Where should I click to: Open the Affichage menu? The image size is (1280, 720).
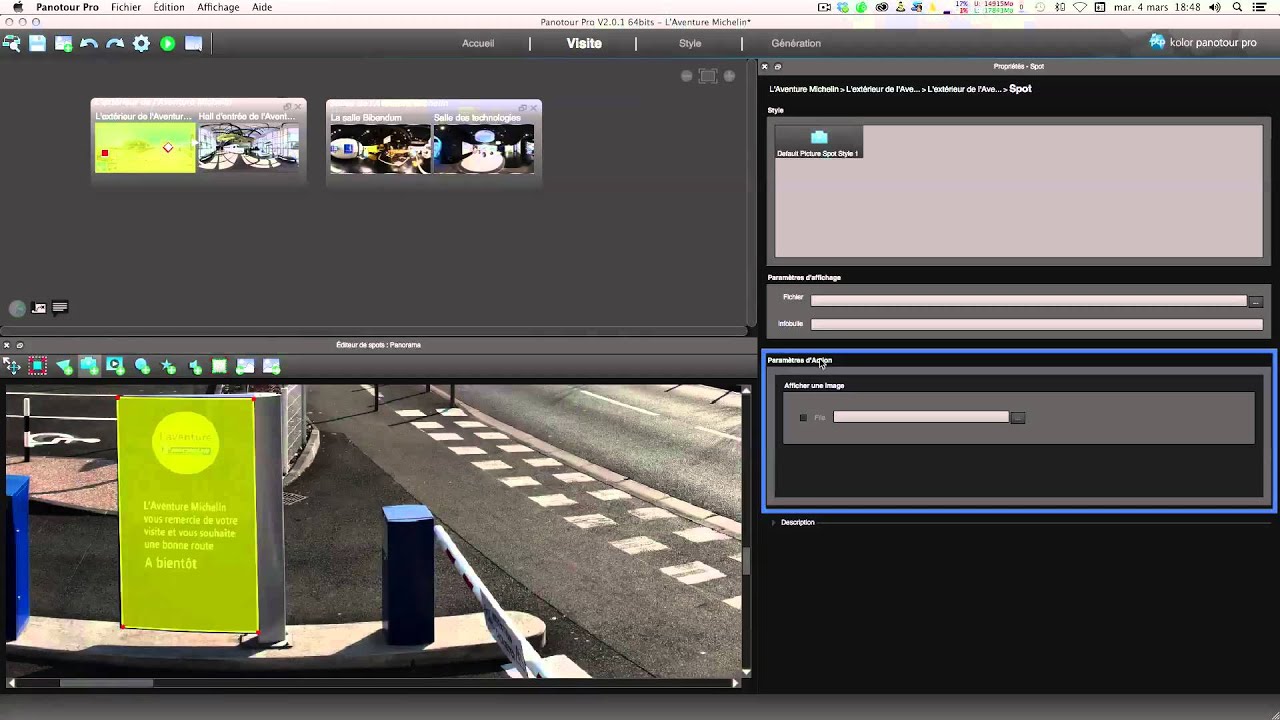click(x=218, y=7)
